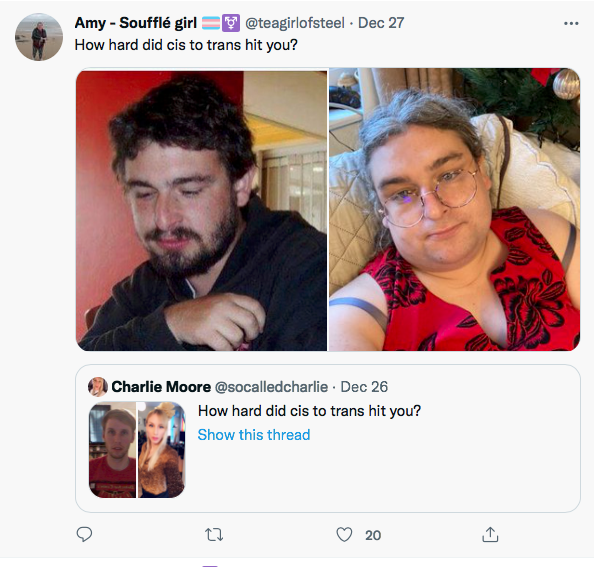This screenshot has width=594, height=567.
Task: Open Amy's round profile avatar
Action: [x=39, y=37]
